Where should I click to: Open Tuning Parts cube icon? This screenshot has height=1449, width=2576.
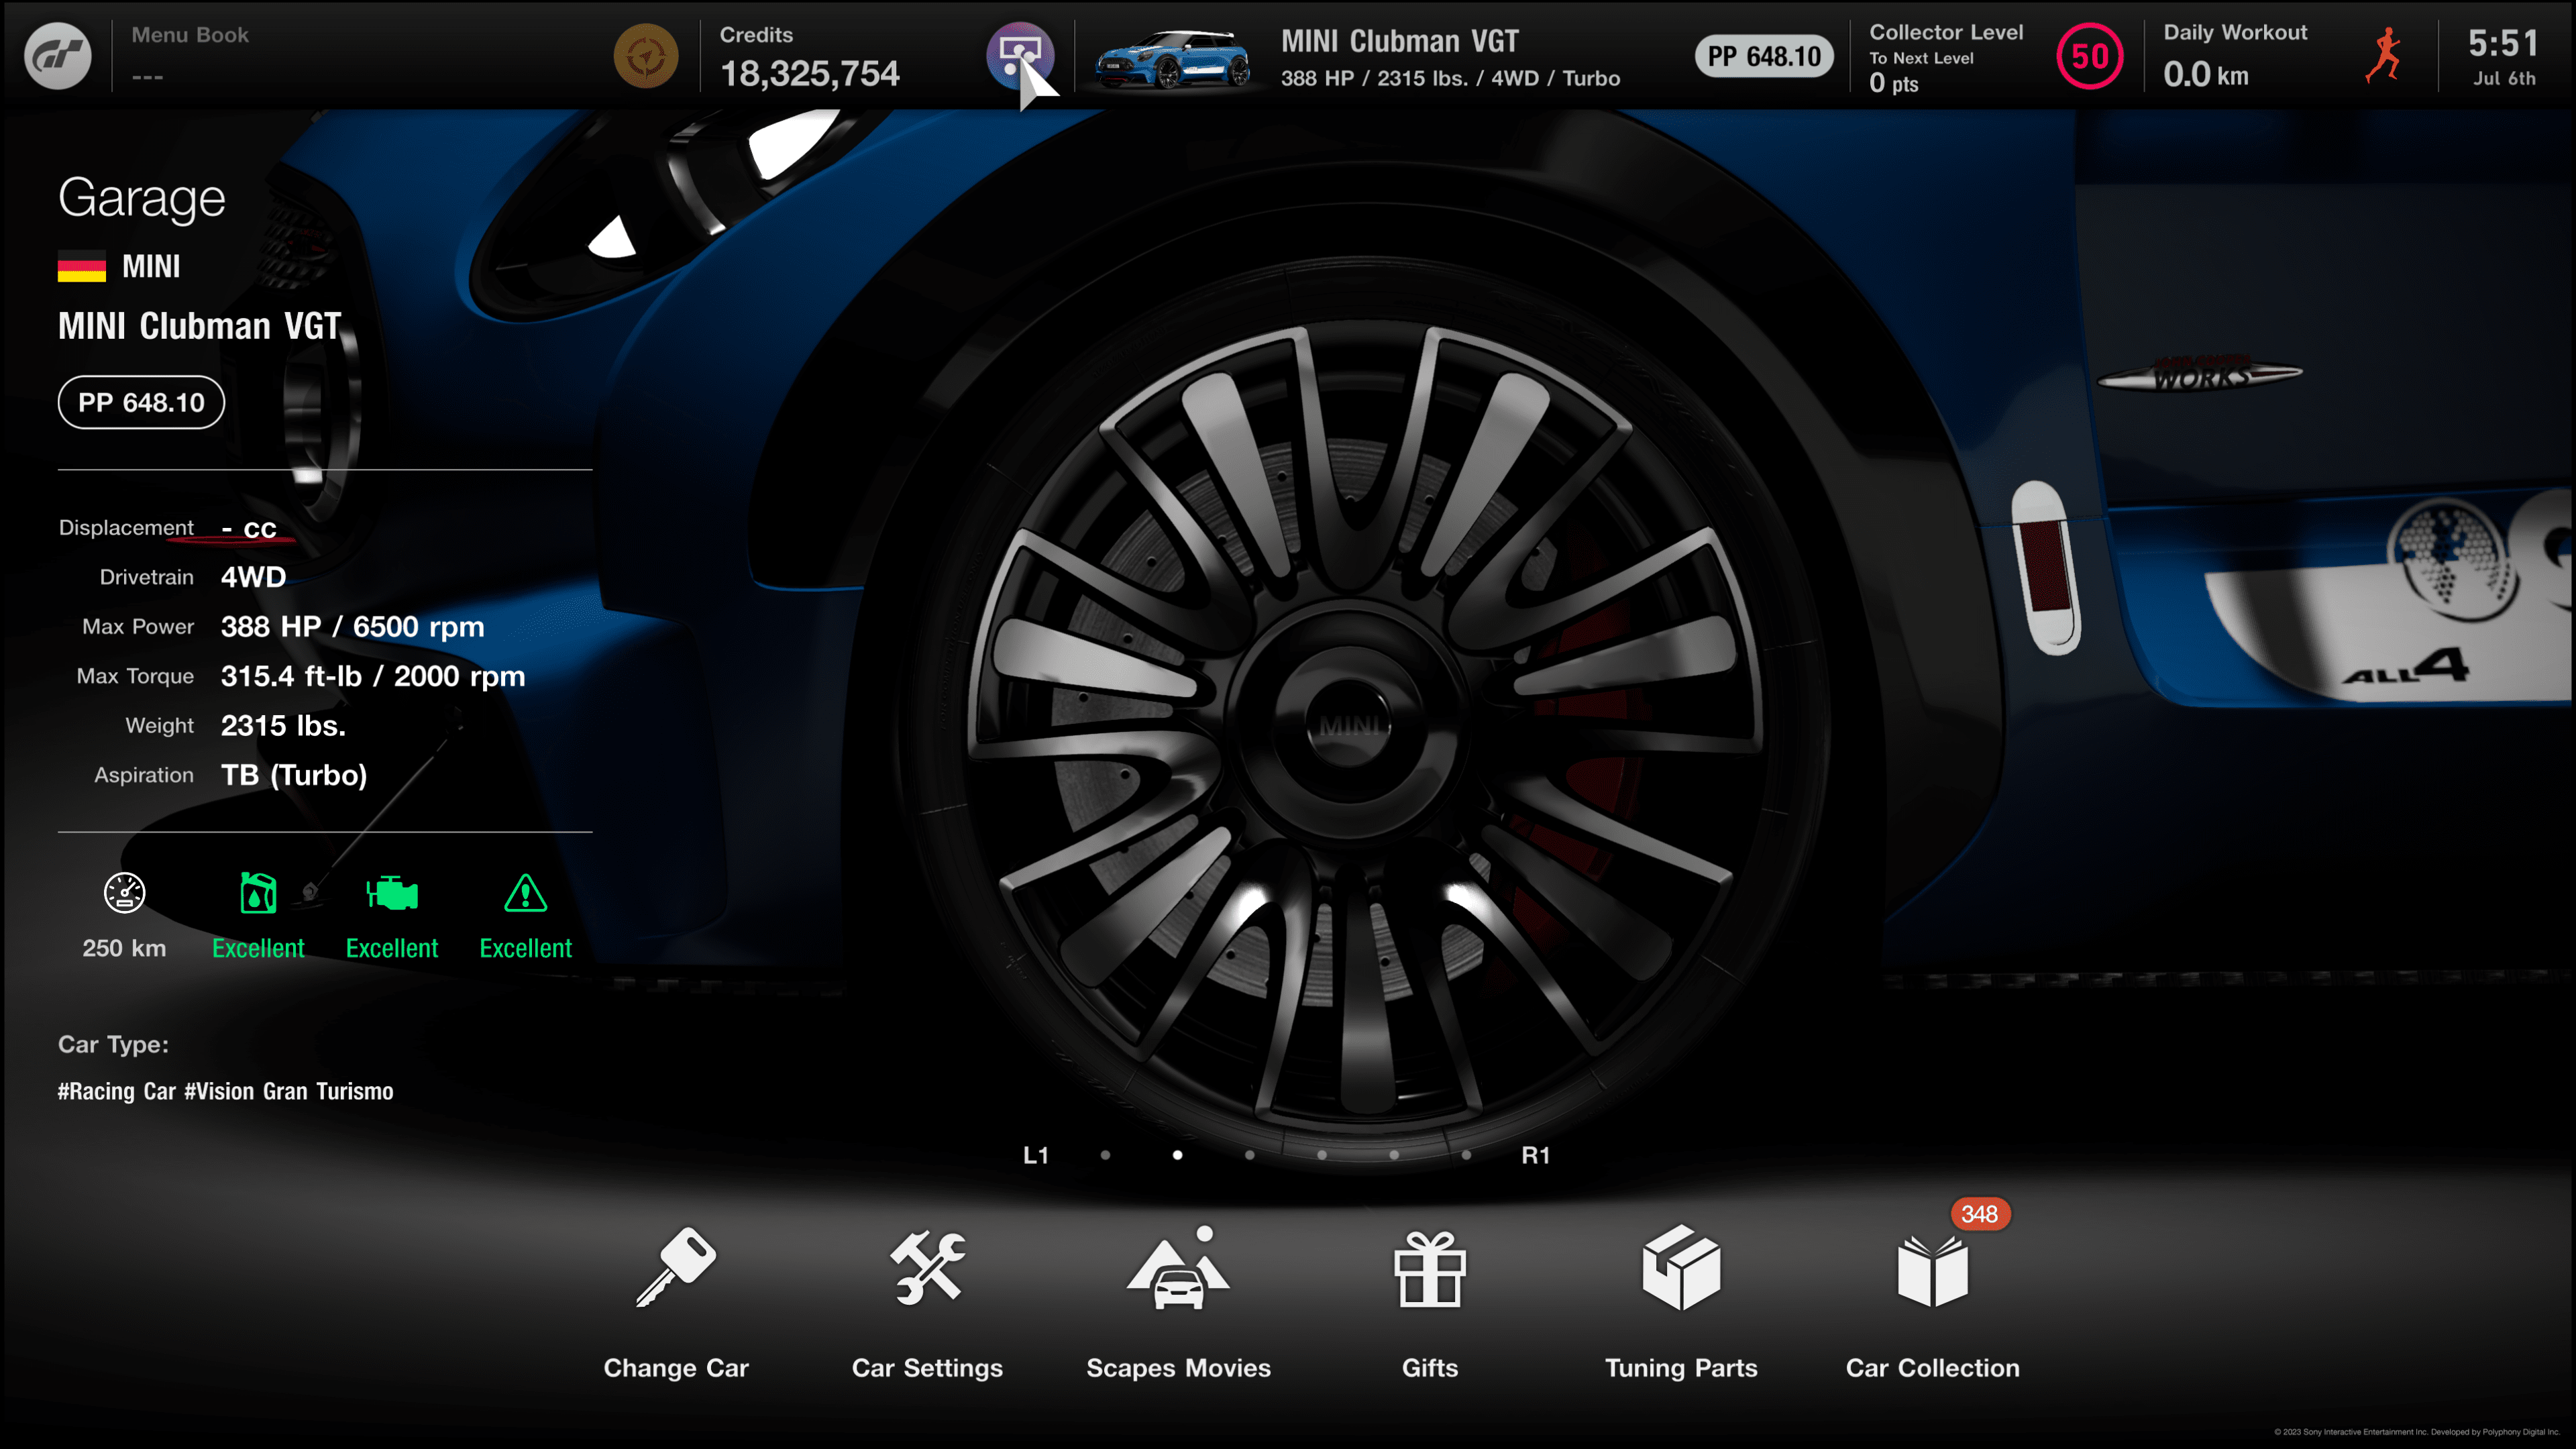(1681, 1267)
